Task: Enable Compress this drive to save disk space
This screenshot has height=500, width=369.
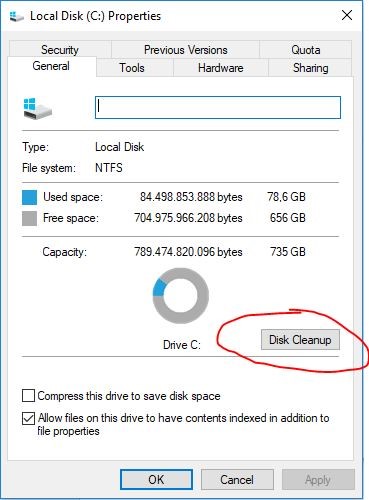Action: [28, 396]
